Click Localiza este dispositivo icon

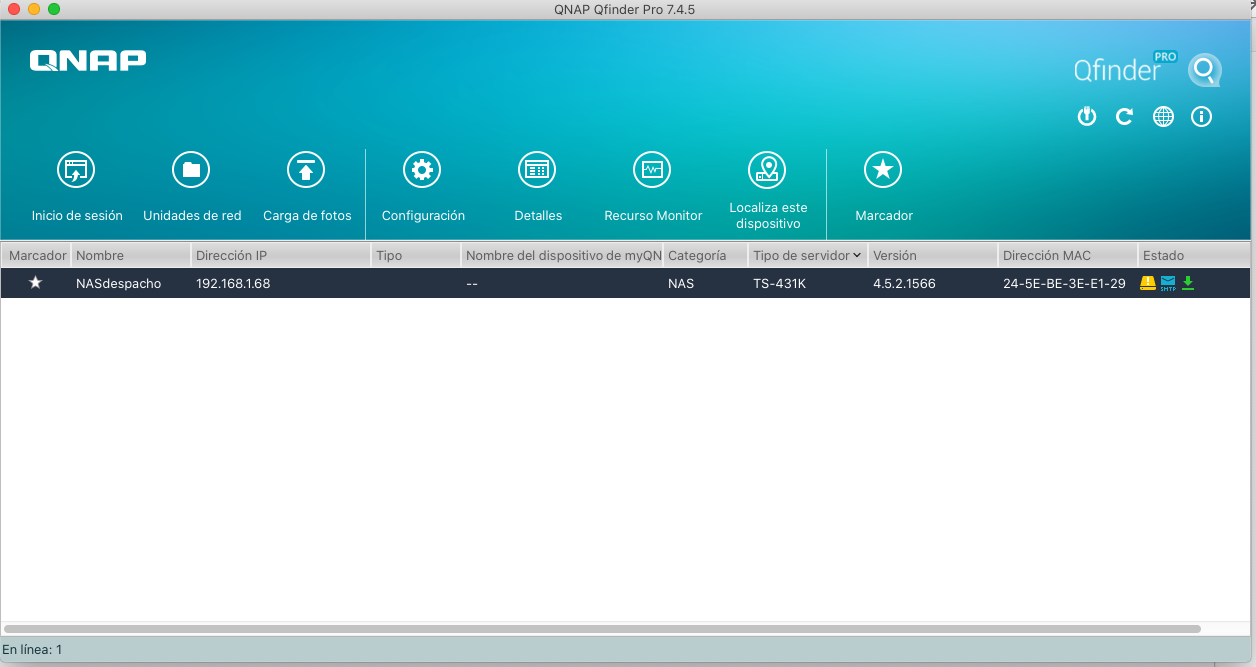click(x=767, y=171)
